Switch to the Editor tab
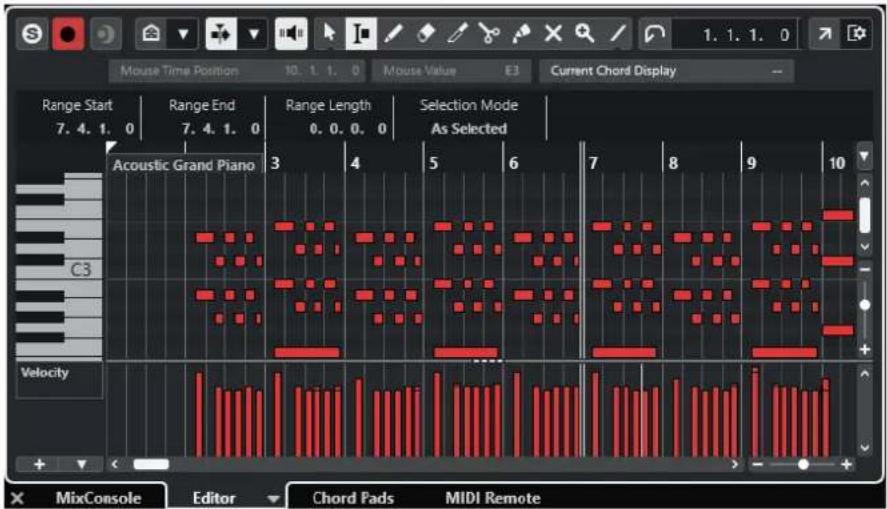 click(x=214, y=498)
